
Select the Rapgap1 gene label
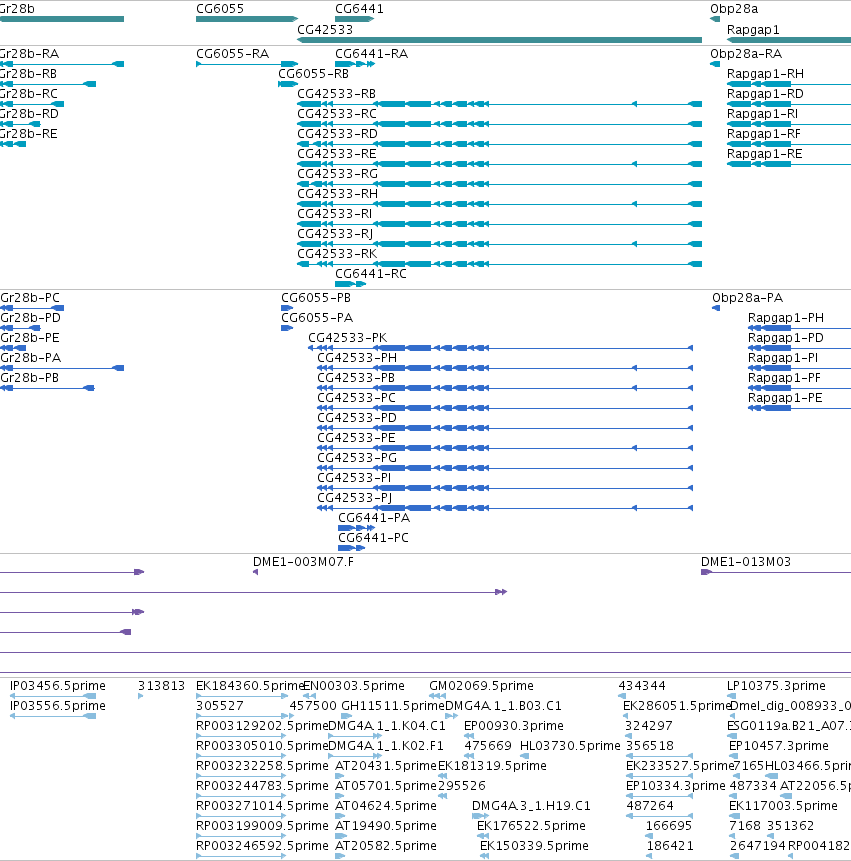tap(753, 30)
